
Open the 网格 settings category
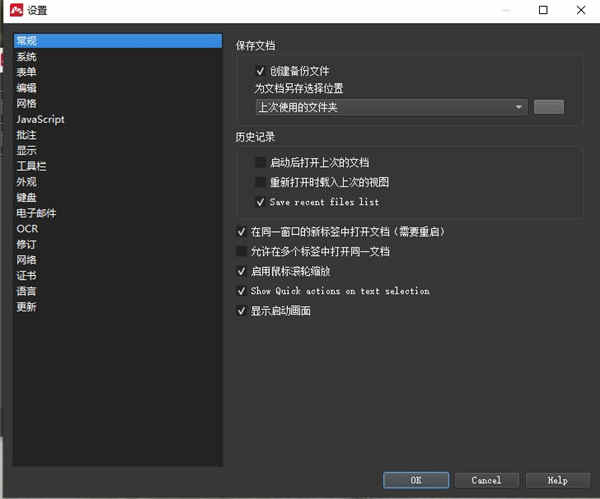pyautogui.click(x=118, y=103)
